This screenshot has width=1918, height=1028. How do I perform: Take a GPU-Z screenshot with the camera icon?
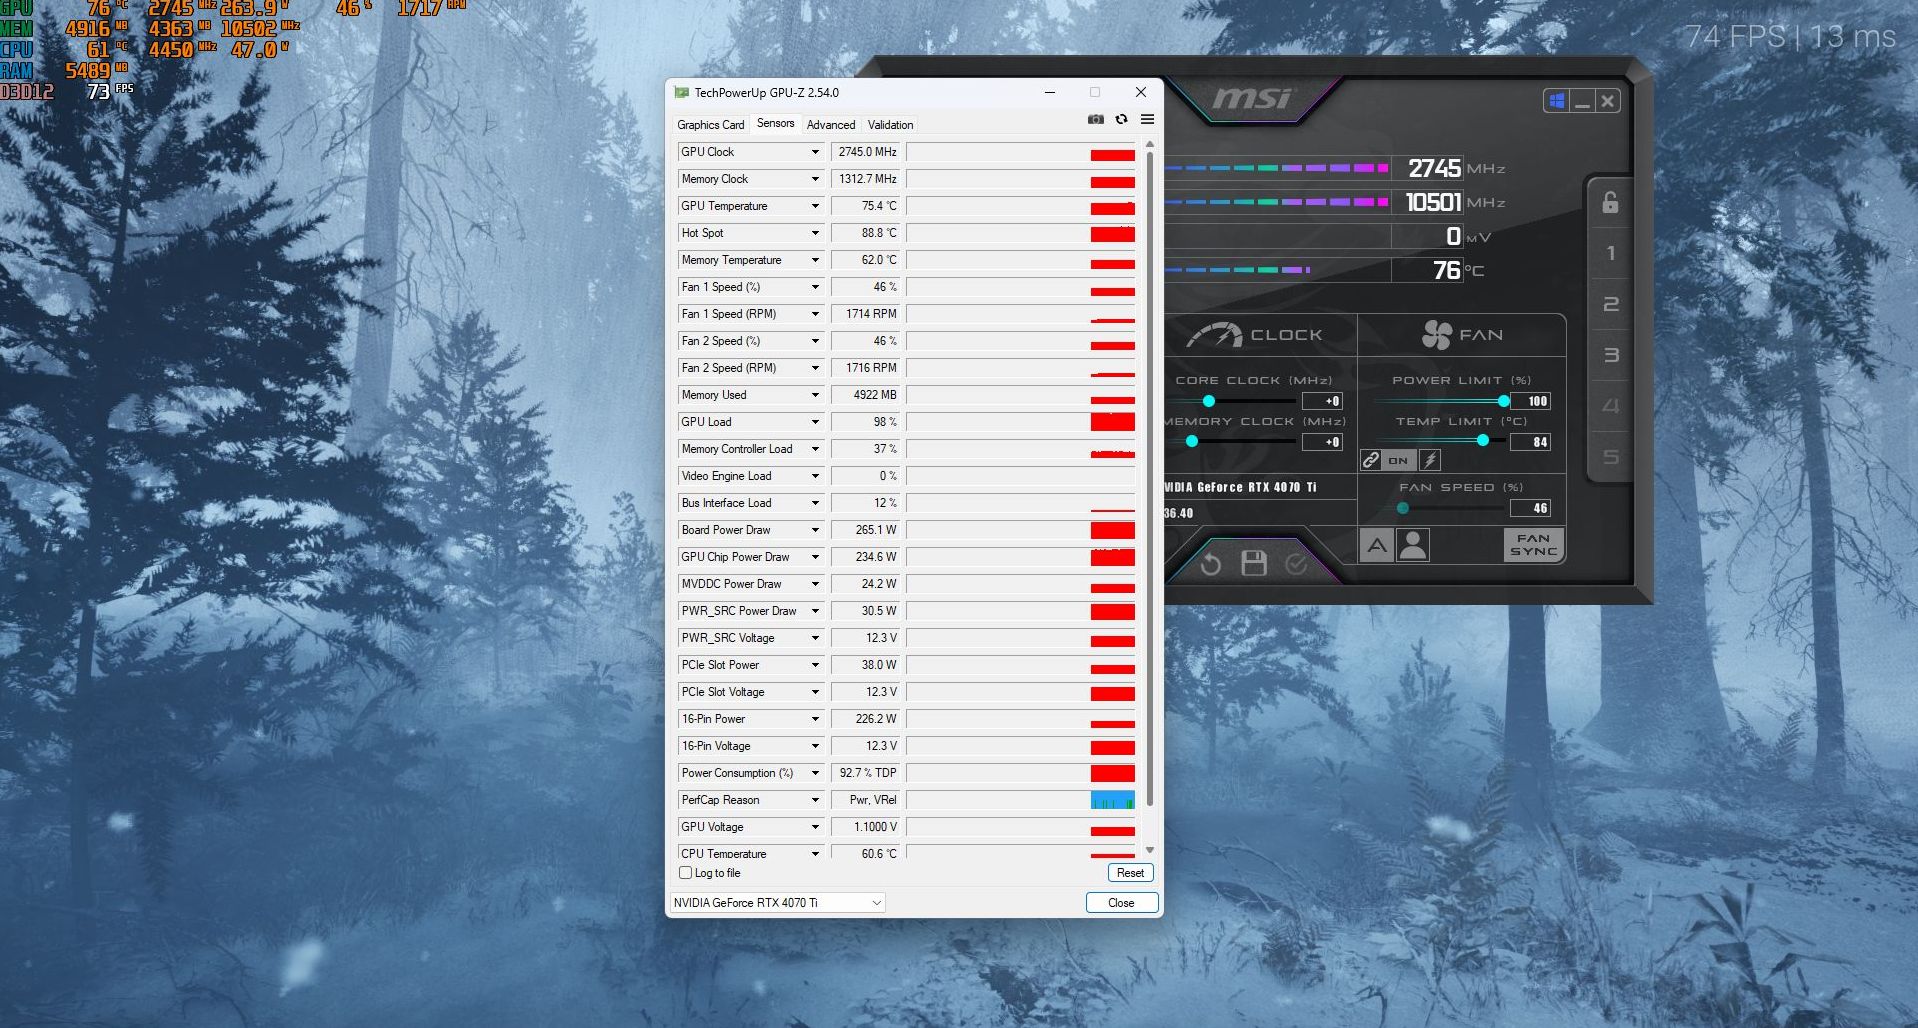click(x=1096, y=119)
